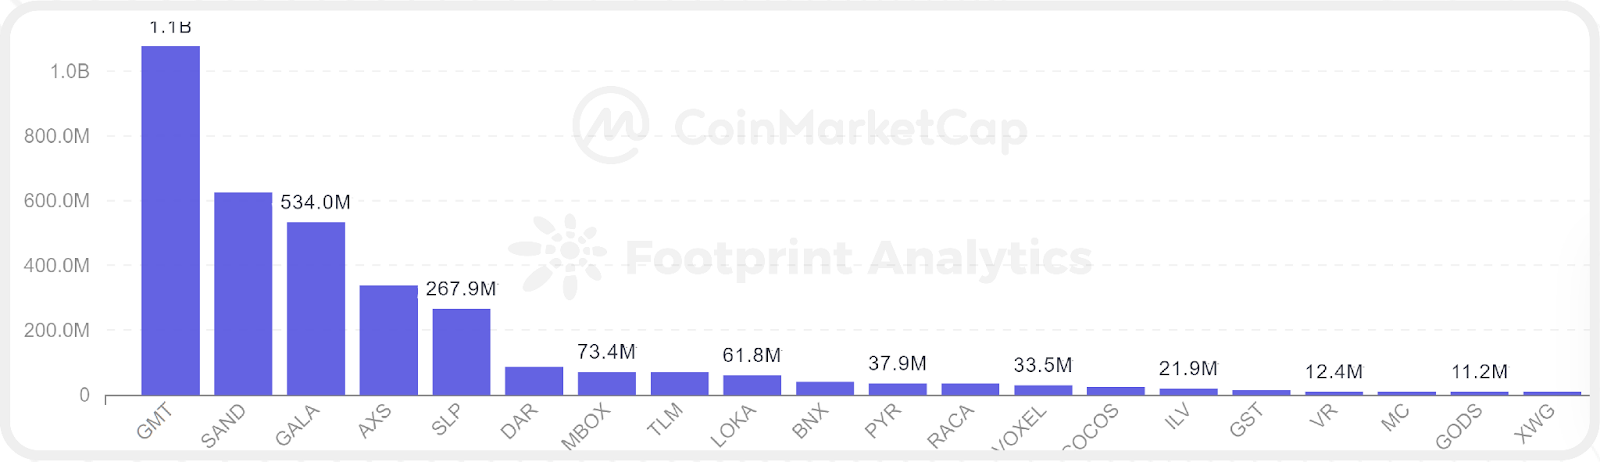Viewport: 1600px width, 462px height.
Task: Click the CoinMarketCap logo watermark icon
Action: (610, 125)
